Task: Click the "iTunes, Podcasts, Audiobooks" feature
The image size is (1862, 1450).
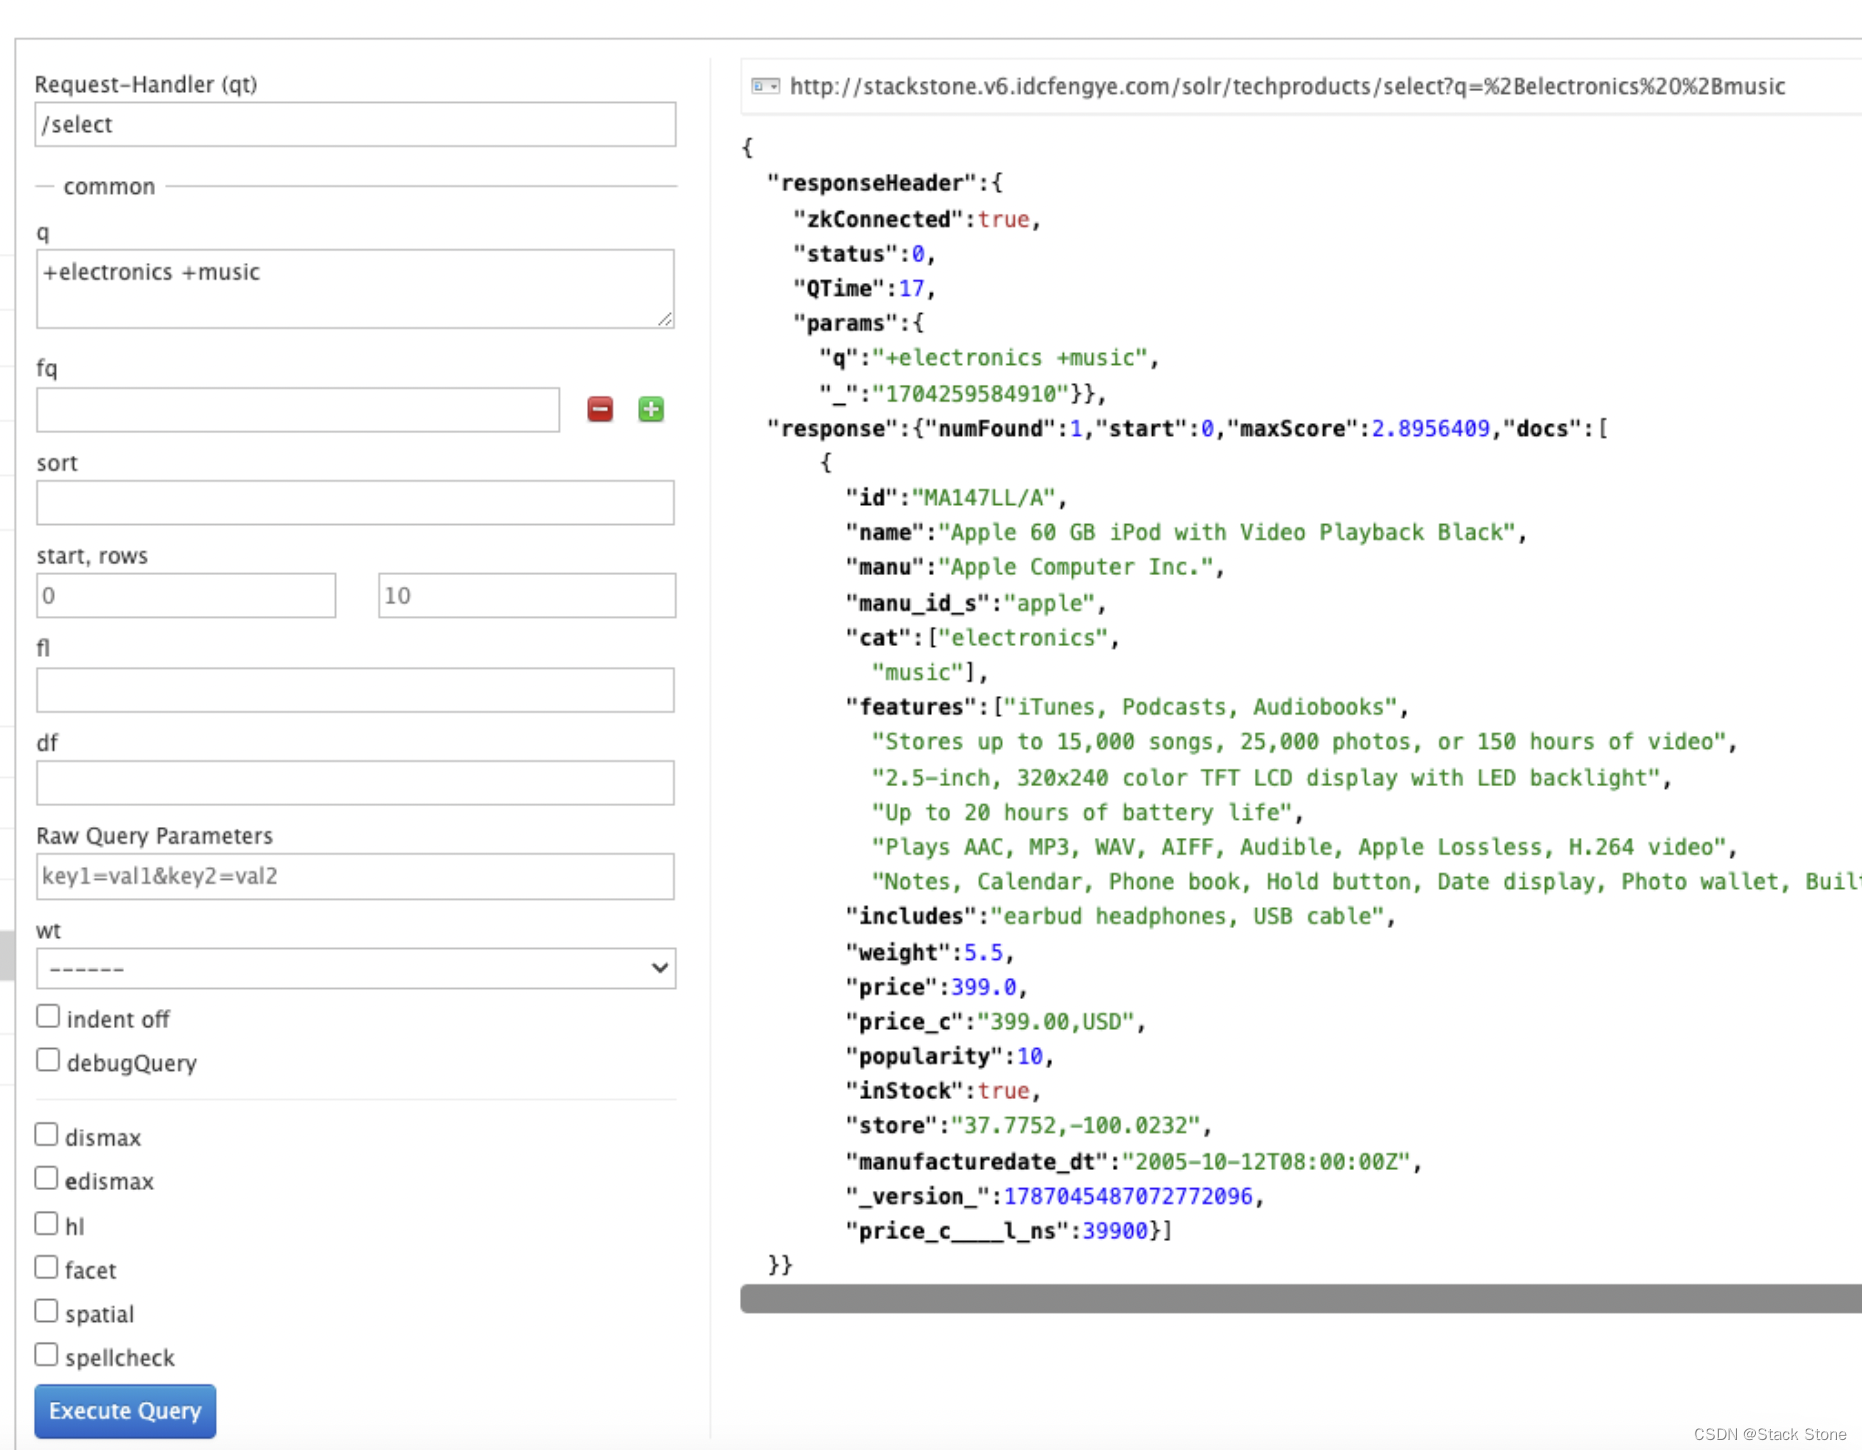Action: 1200,707
